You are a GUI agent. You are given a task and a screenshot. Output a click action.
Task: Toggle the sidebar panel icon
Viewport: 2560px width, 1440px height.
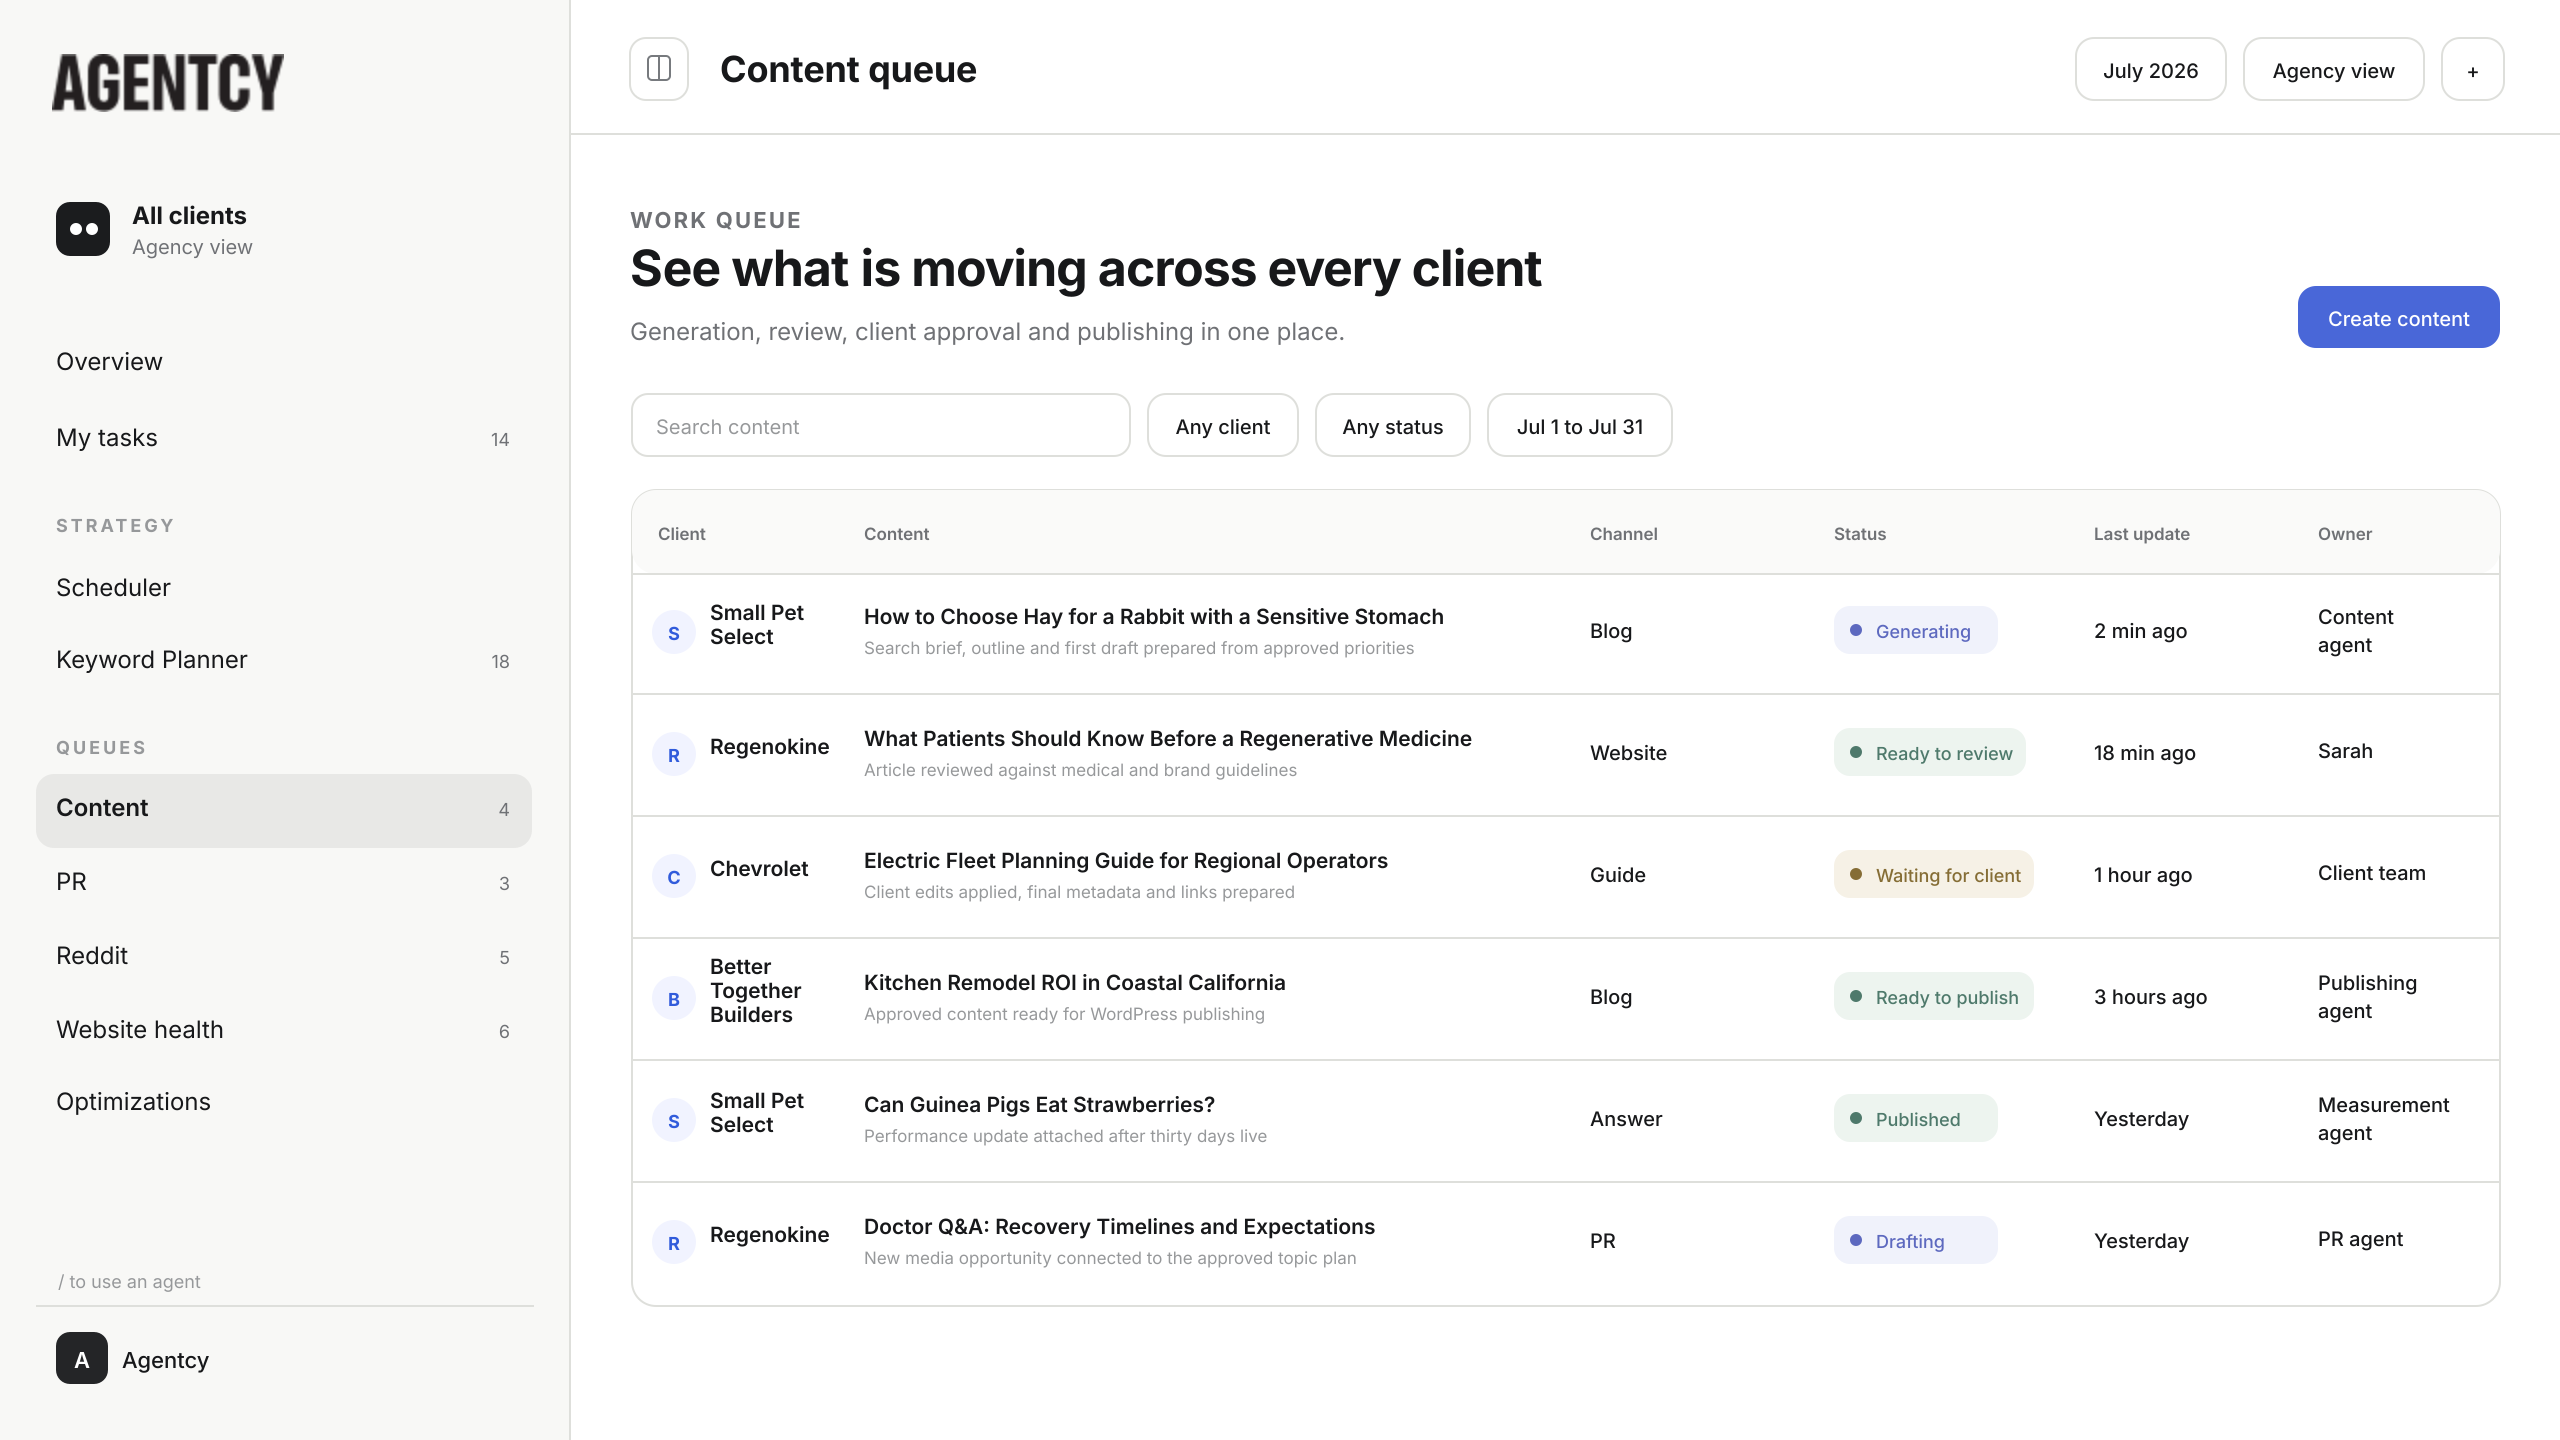(x=659, y=69)
